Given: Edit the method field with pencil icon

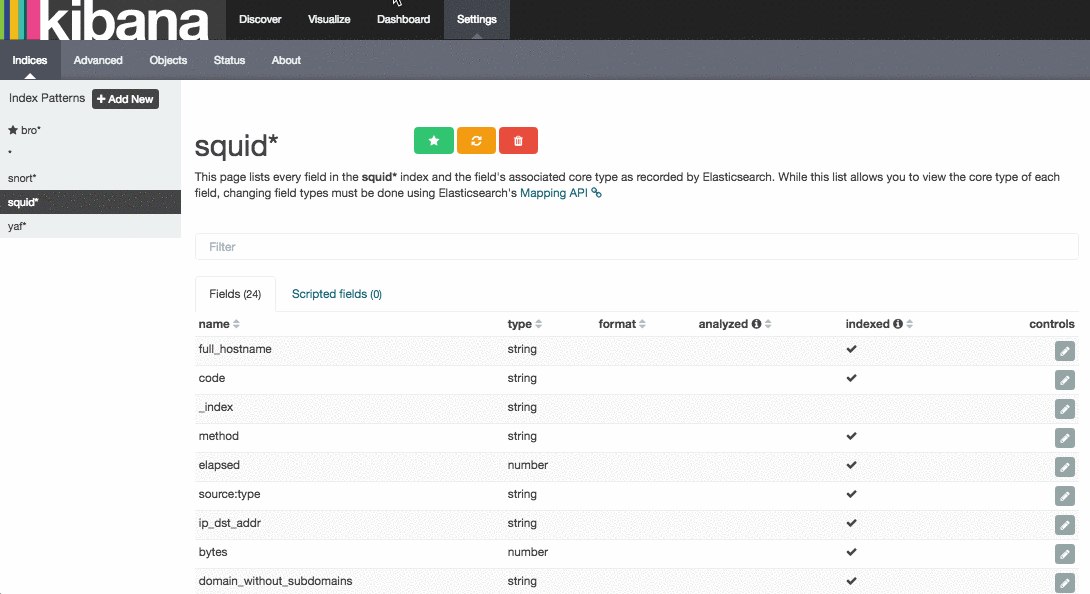Looking at the screenshot, I should pos(1064,438).
